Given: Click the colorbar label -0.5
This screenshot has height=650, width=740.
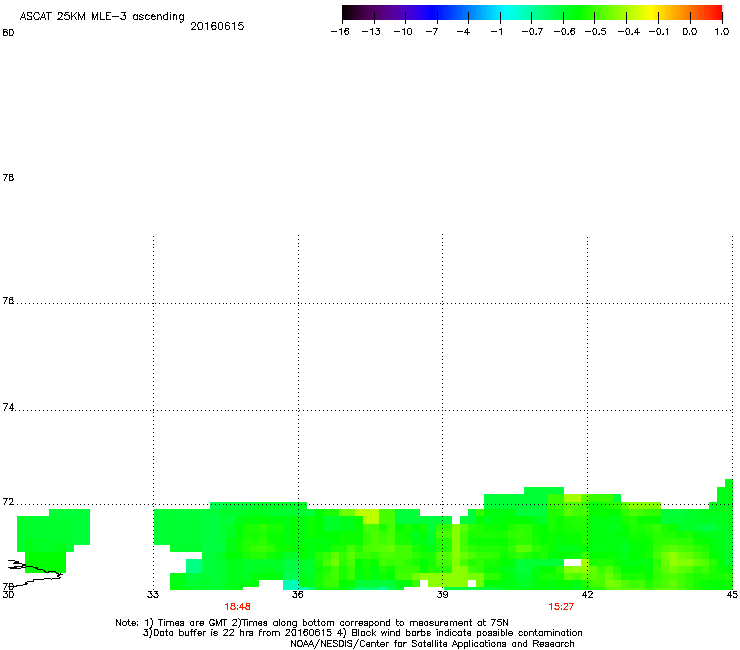Looking at the screenshot, I should (596, 32).
